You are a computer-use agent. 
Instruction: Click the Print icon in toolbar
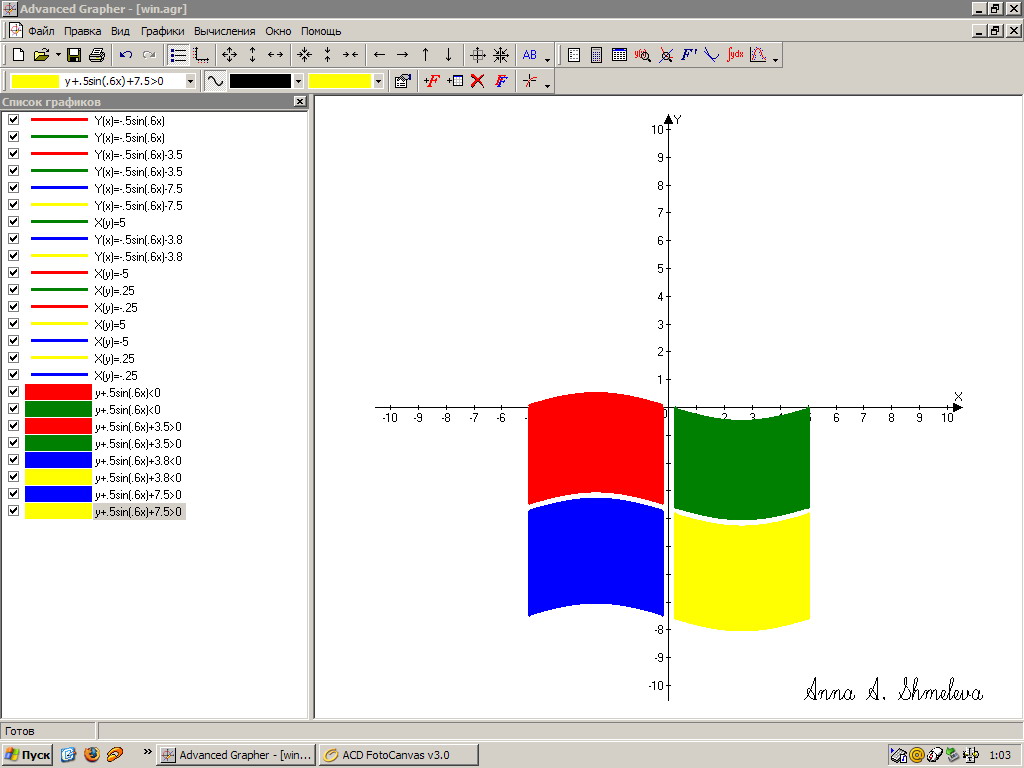coord(97,55)
